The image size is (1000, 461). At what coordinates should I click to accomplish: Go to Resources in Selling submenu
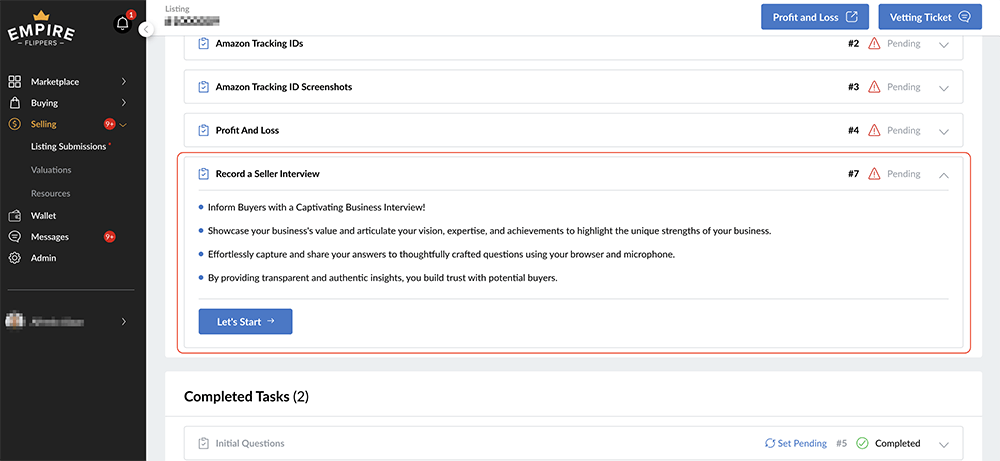coord(51,193)
